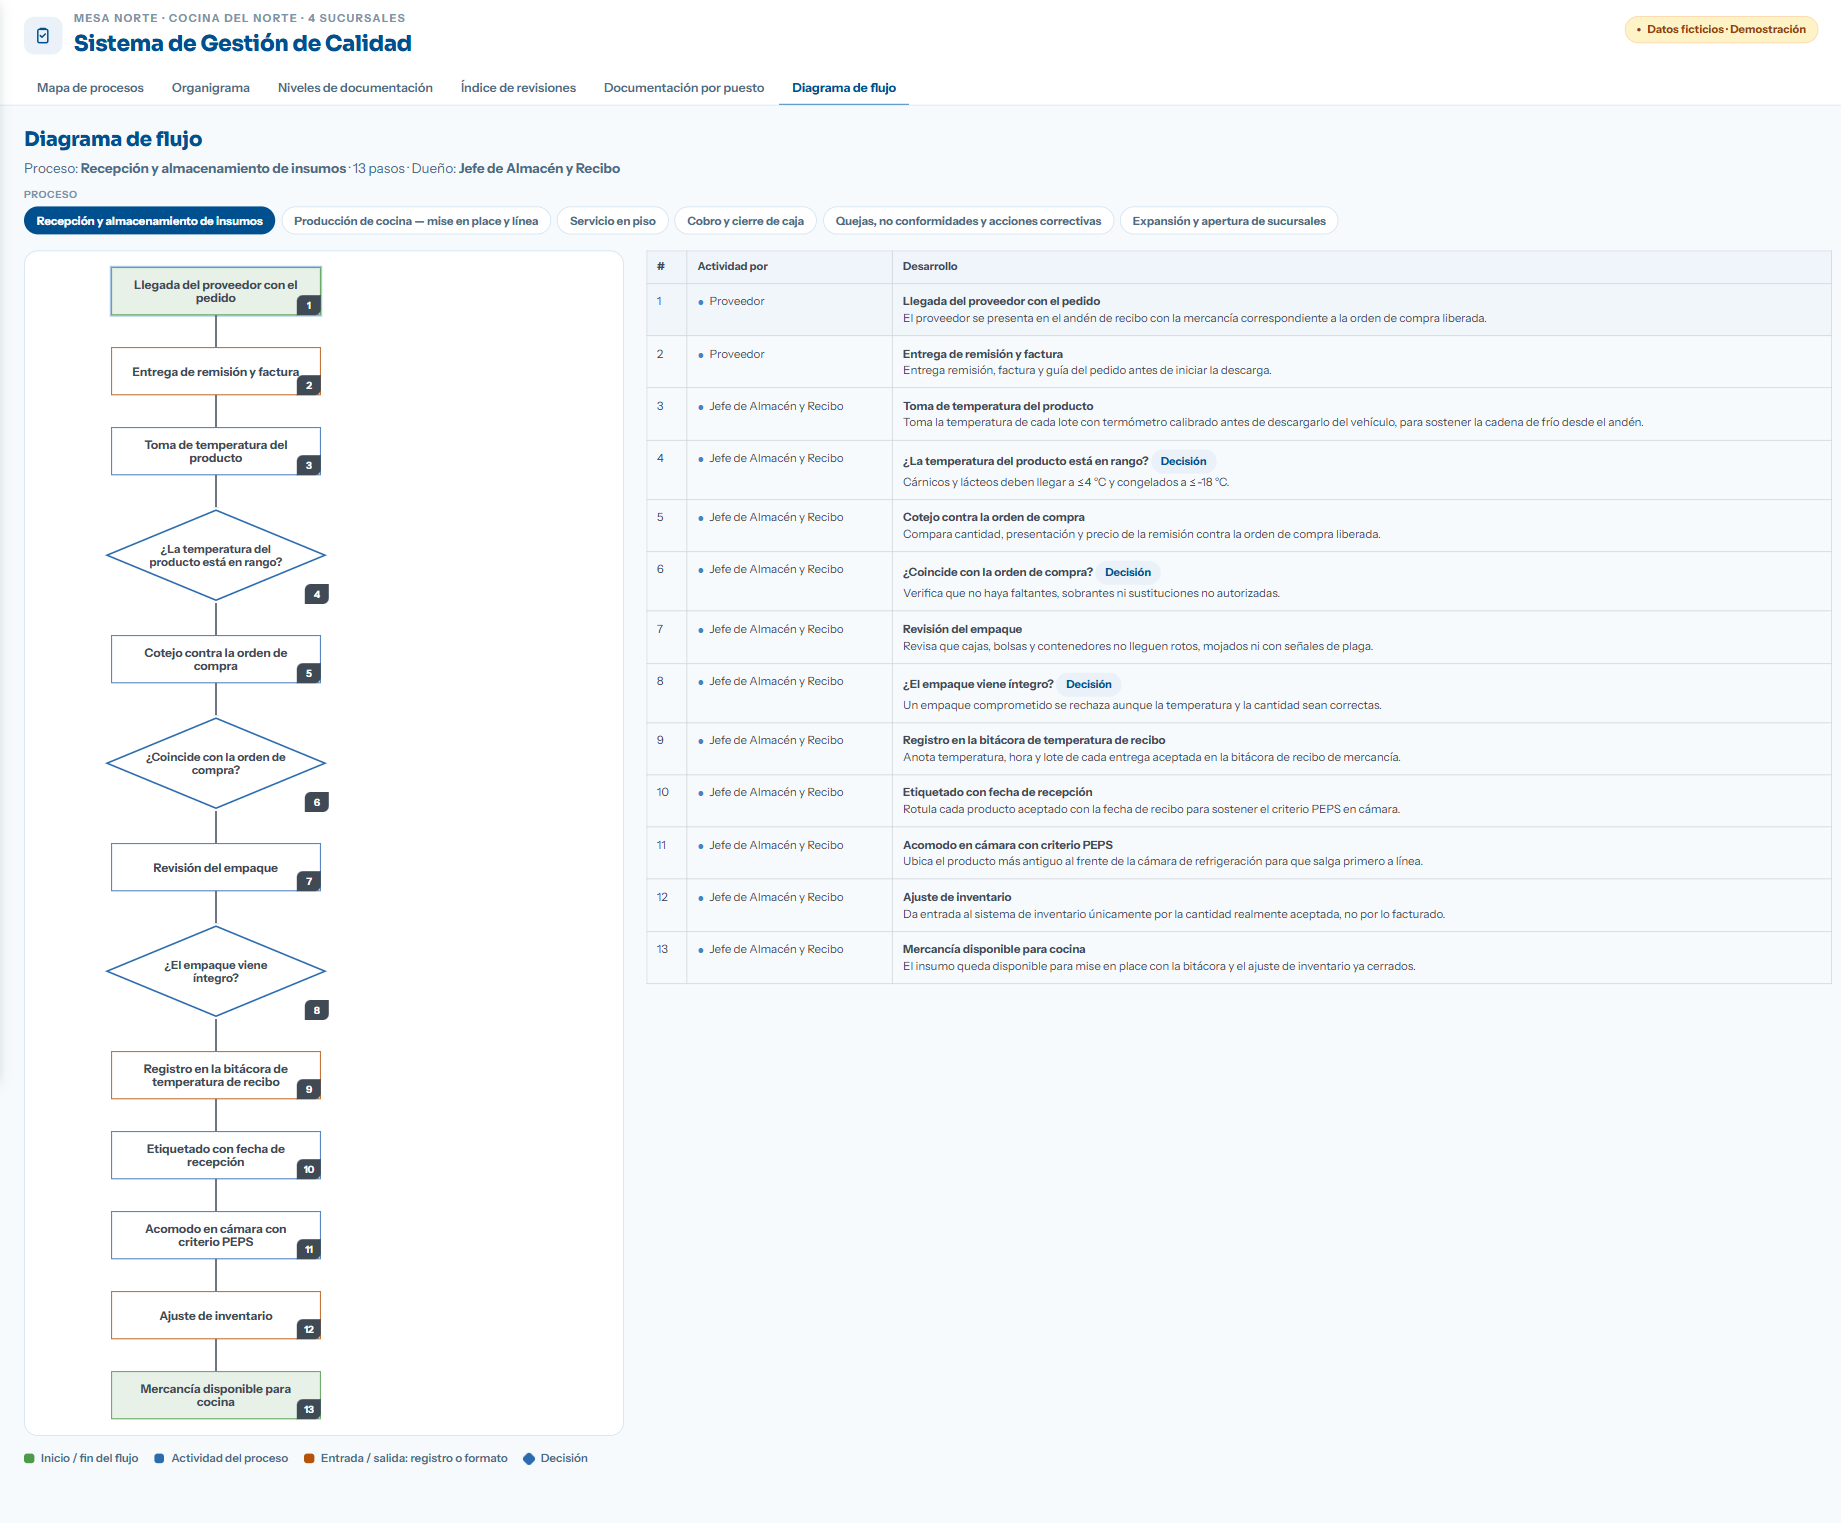Go to Índice de revisiones tab
The height and width of the screenshot is (1523, 1841).
click(x=518, y=88)
